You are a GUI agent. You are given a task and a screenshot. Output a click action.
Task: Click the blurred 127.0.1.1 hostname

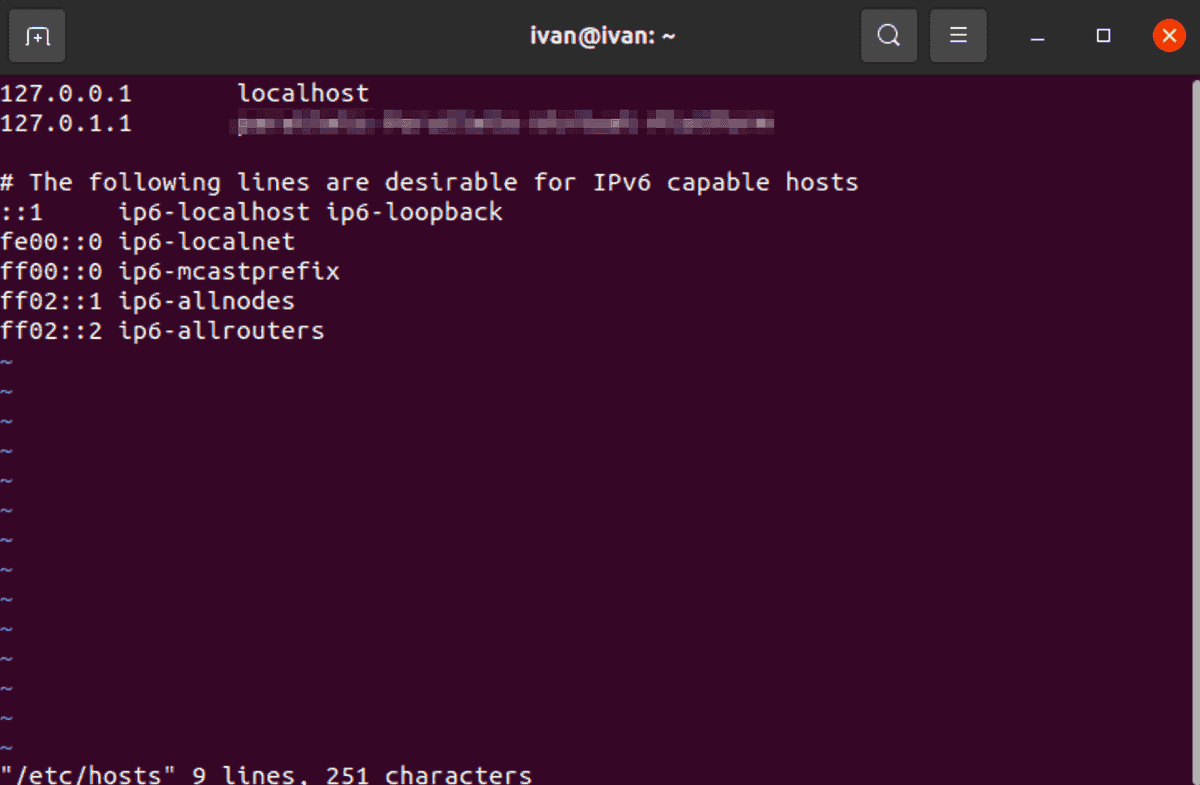(x=500, y=123)
